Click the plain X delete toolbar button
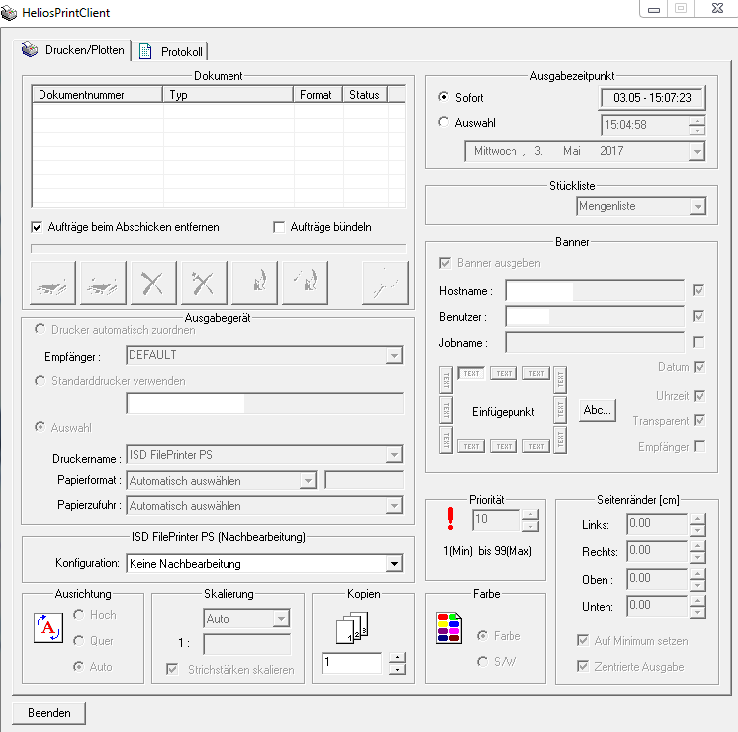 155,284
